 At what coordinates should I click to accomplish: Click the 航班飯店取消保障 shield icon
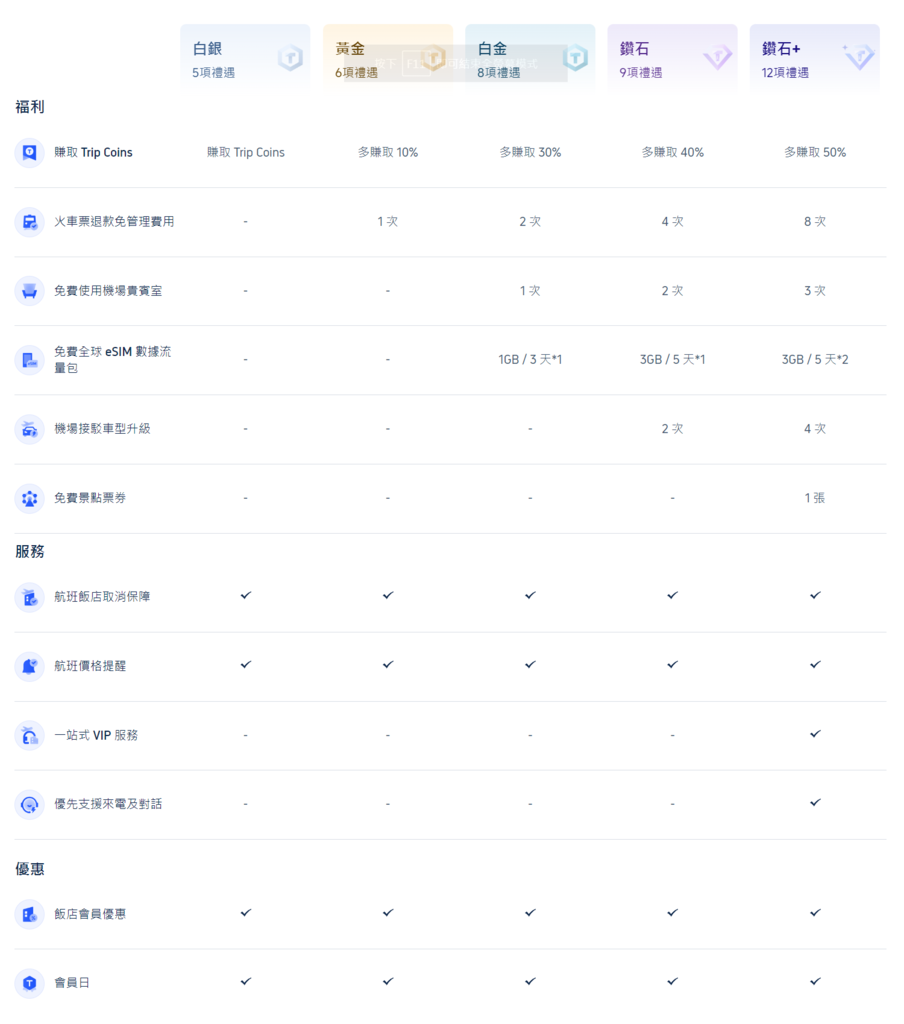point(30,595)
